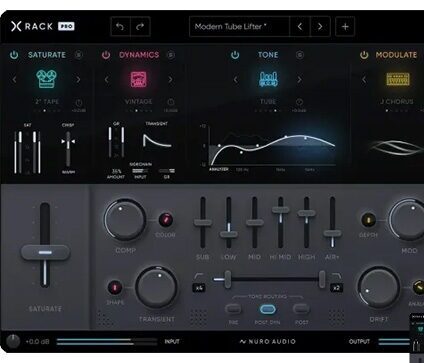424x363 pixels.
Task: Click the Transient envelope curve display
Action: click(157, 140)
